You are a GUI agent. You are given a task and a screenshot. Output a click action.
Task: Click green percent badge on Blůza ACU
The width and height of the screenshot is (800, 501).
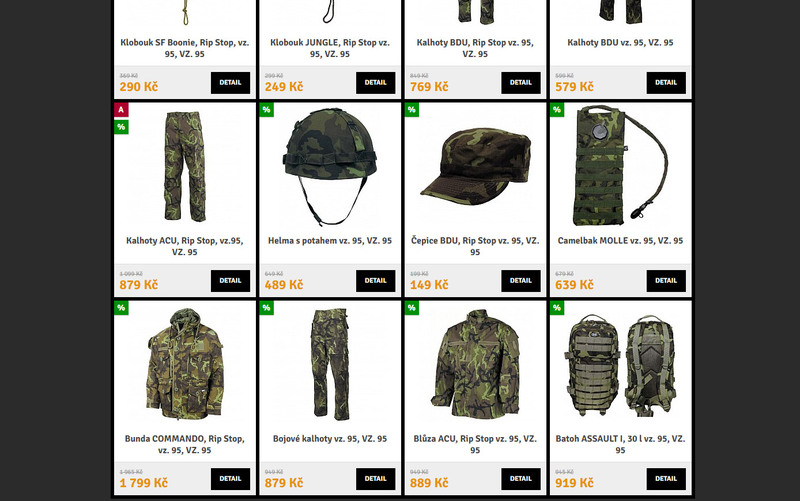pyautogui.click(x=412, y=308)
